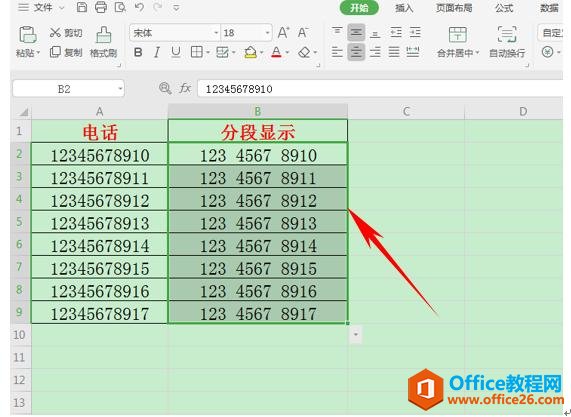
Task: Toggle top vertical alignment
Action: [337, 32]
